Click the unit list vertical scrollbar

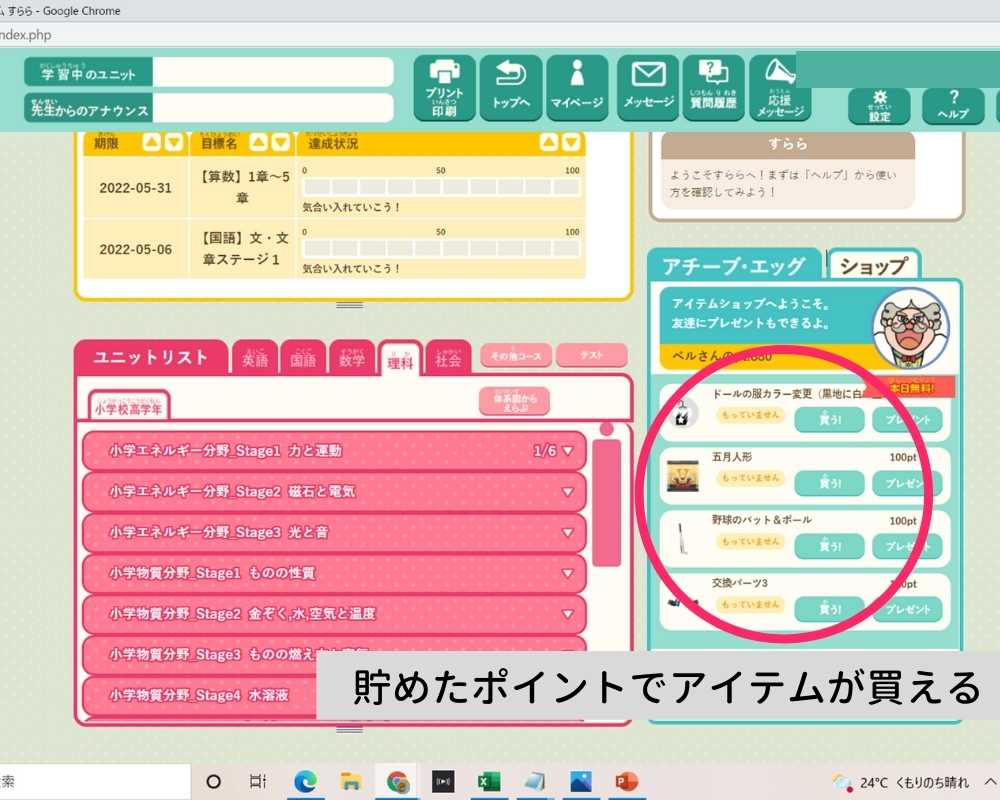point(607,501)
